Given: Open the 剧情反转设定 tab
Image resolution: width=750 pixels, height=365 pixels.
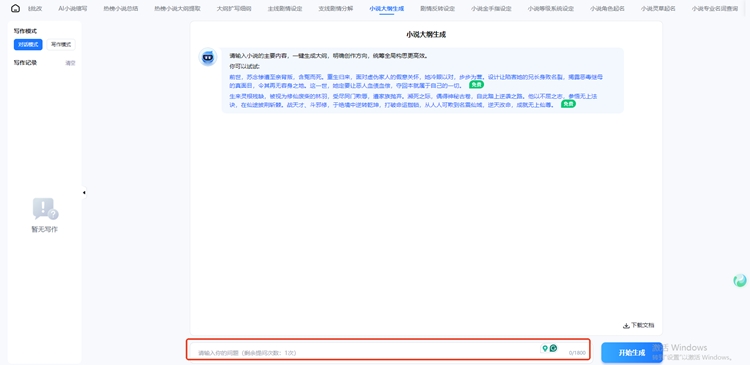Looking at the screenshot, I should point(438,9).
